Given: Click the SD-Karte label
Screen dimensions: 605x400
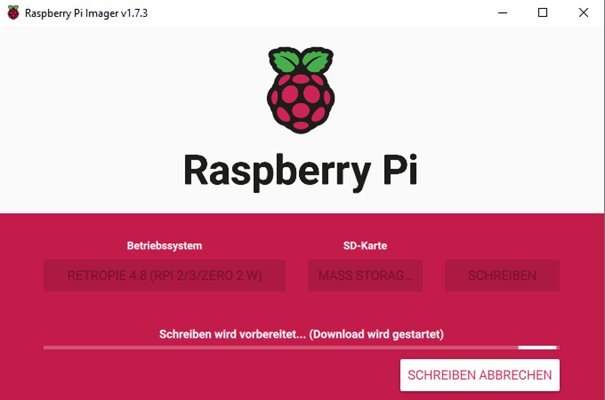Looking at the screenshot, I should click(365, 246).
